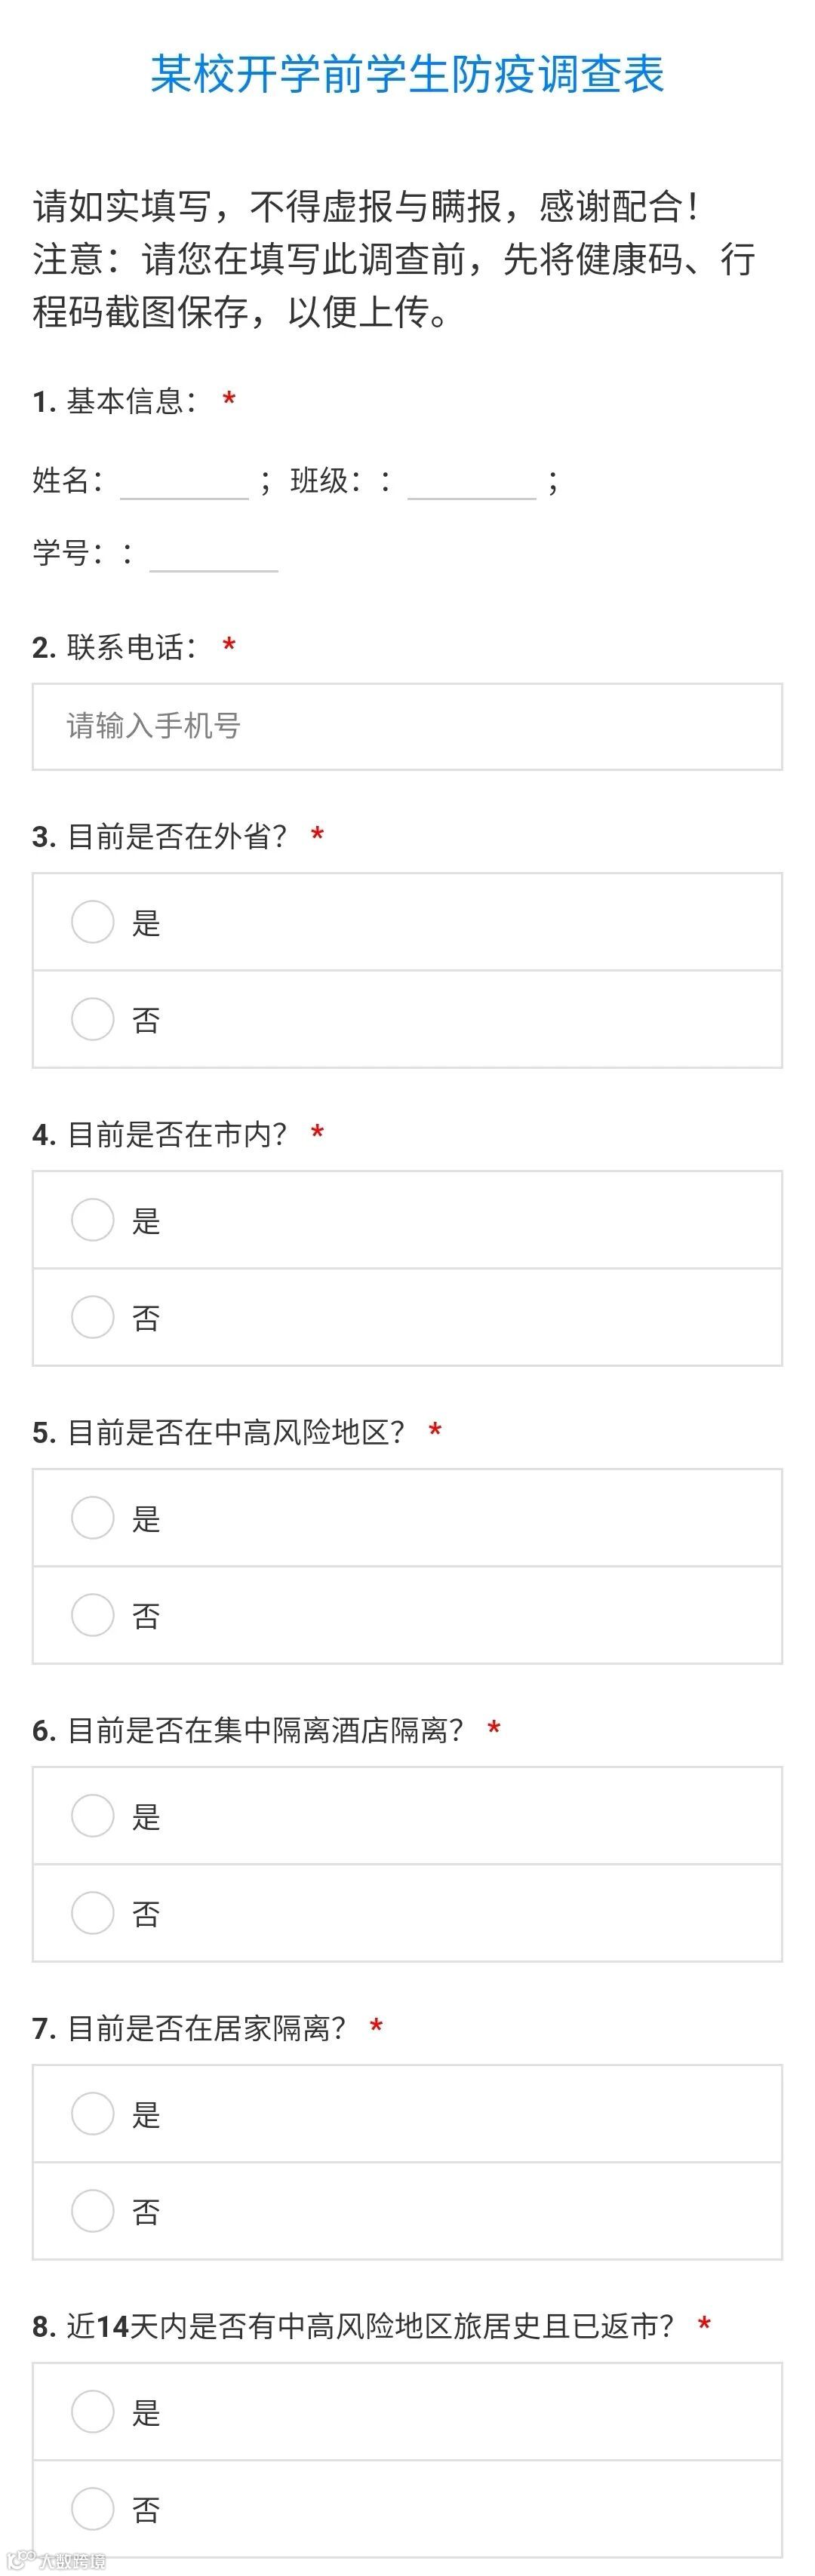Pick 否 for 中高风险地区 question 5

tap(93, 1614)
